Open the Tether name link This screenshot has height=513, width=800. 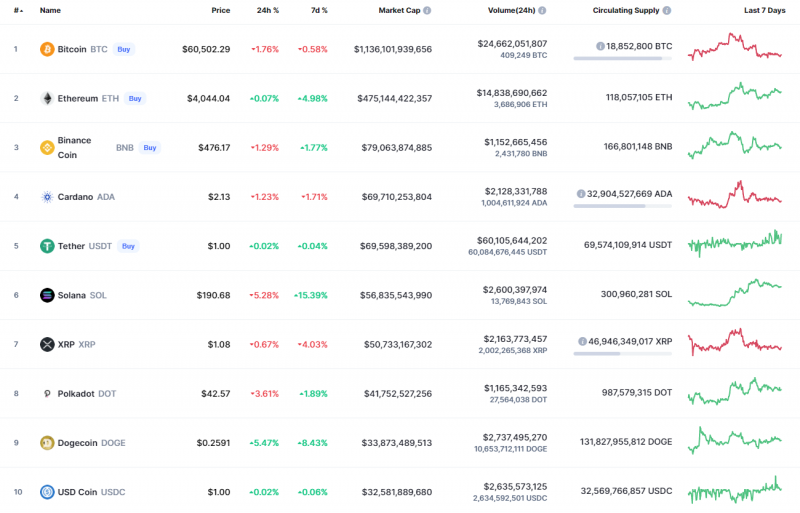click(x=71, y=246)
